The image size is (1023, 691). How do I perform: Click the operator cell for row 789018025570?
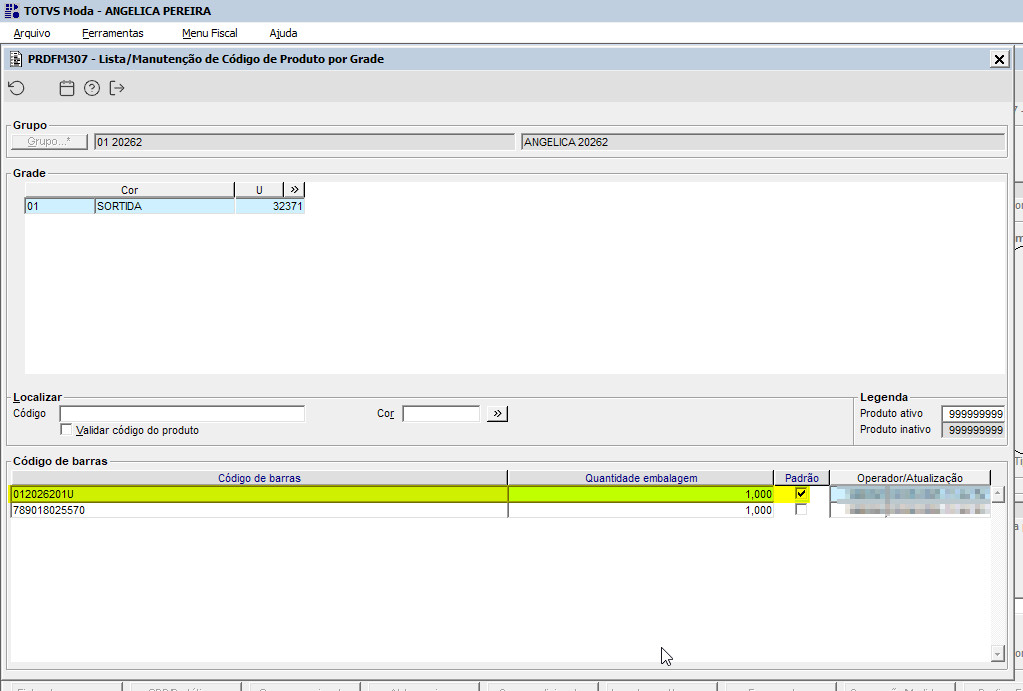tap(910, 510)
